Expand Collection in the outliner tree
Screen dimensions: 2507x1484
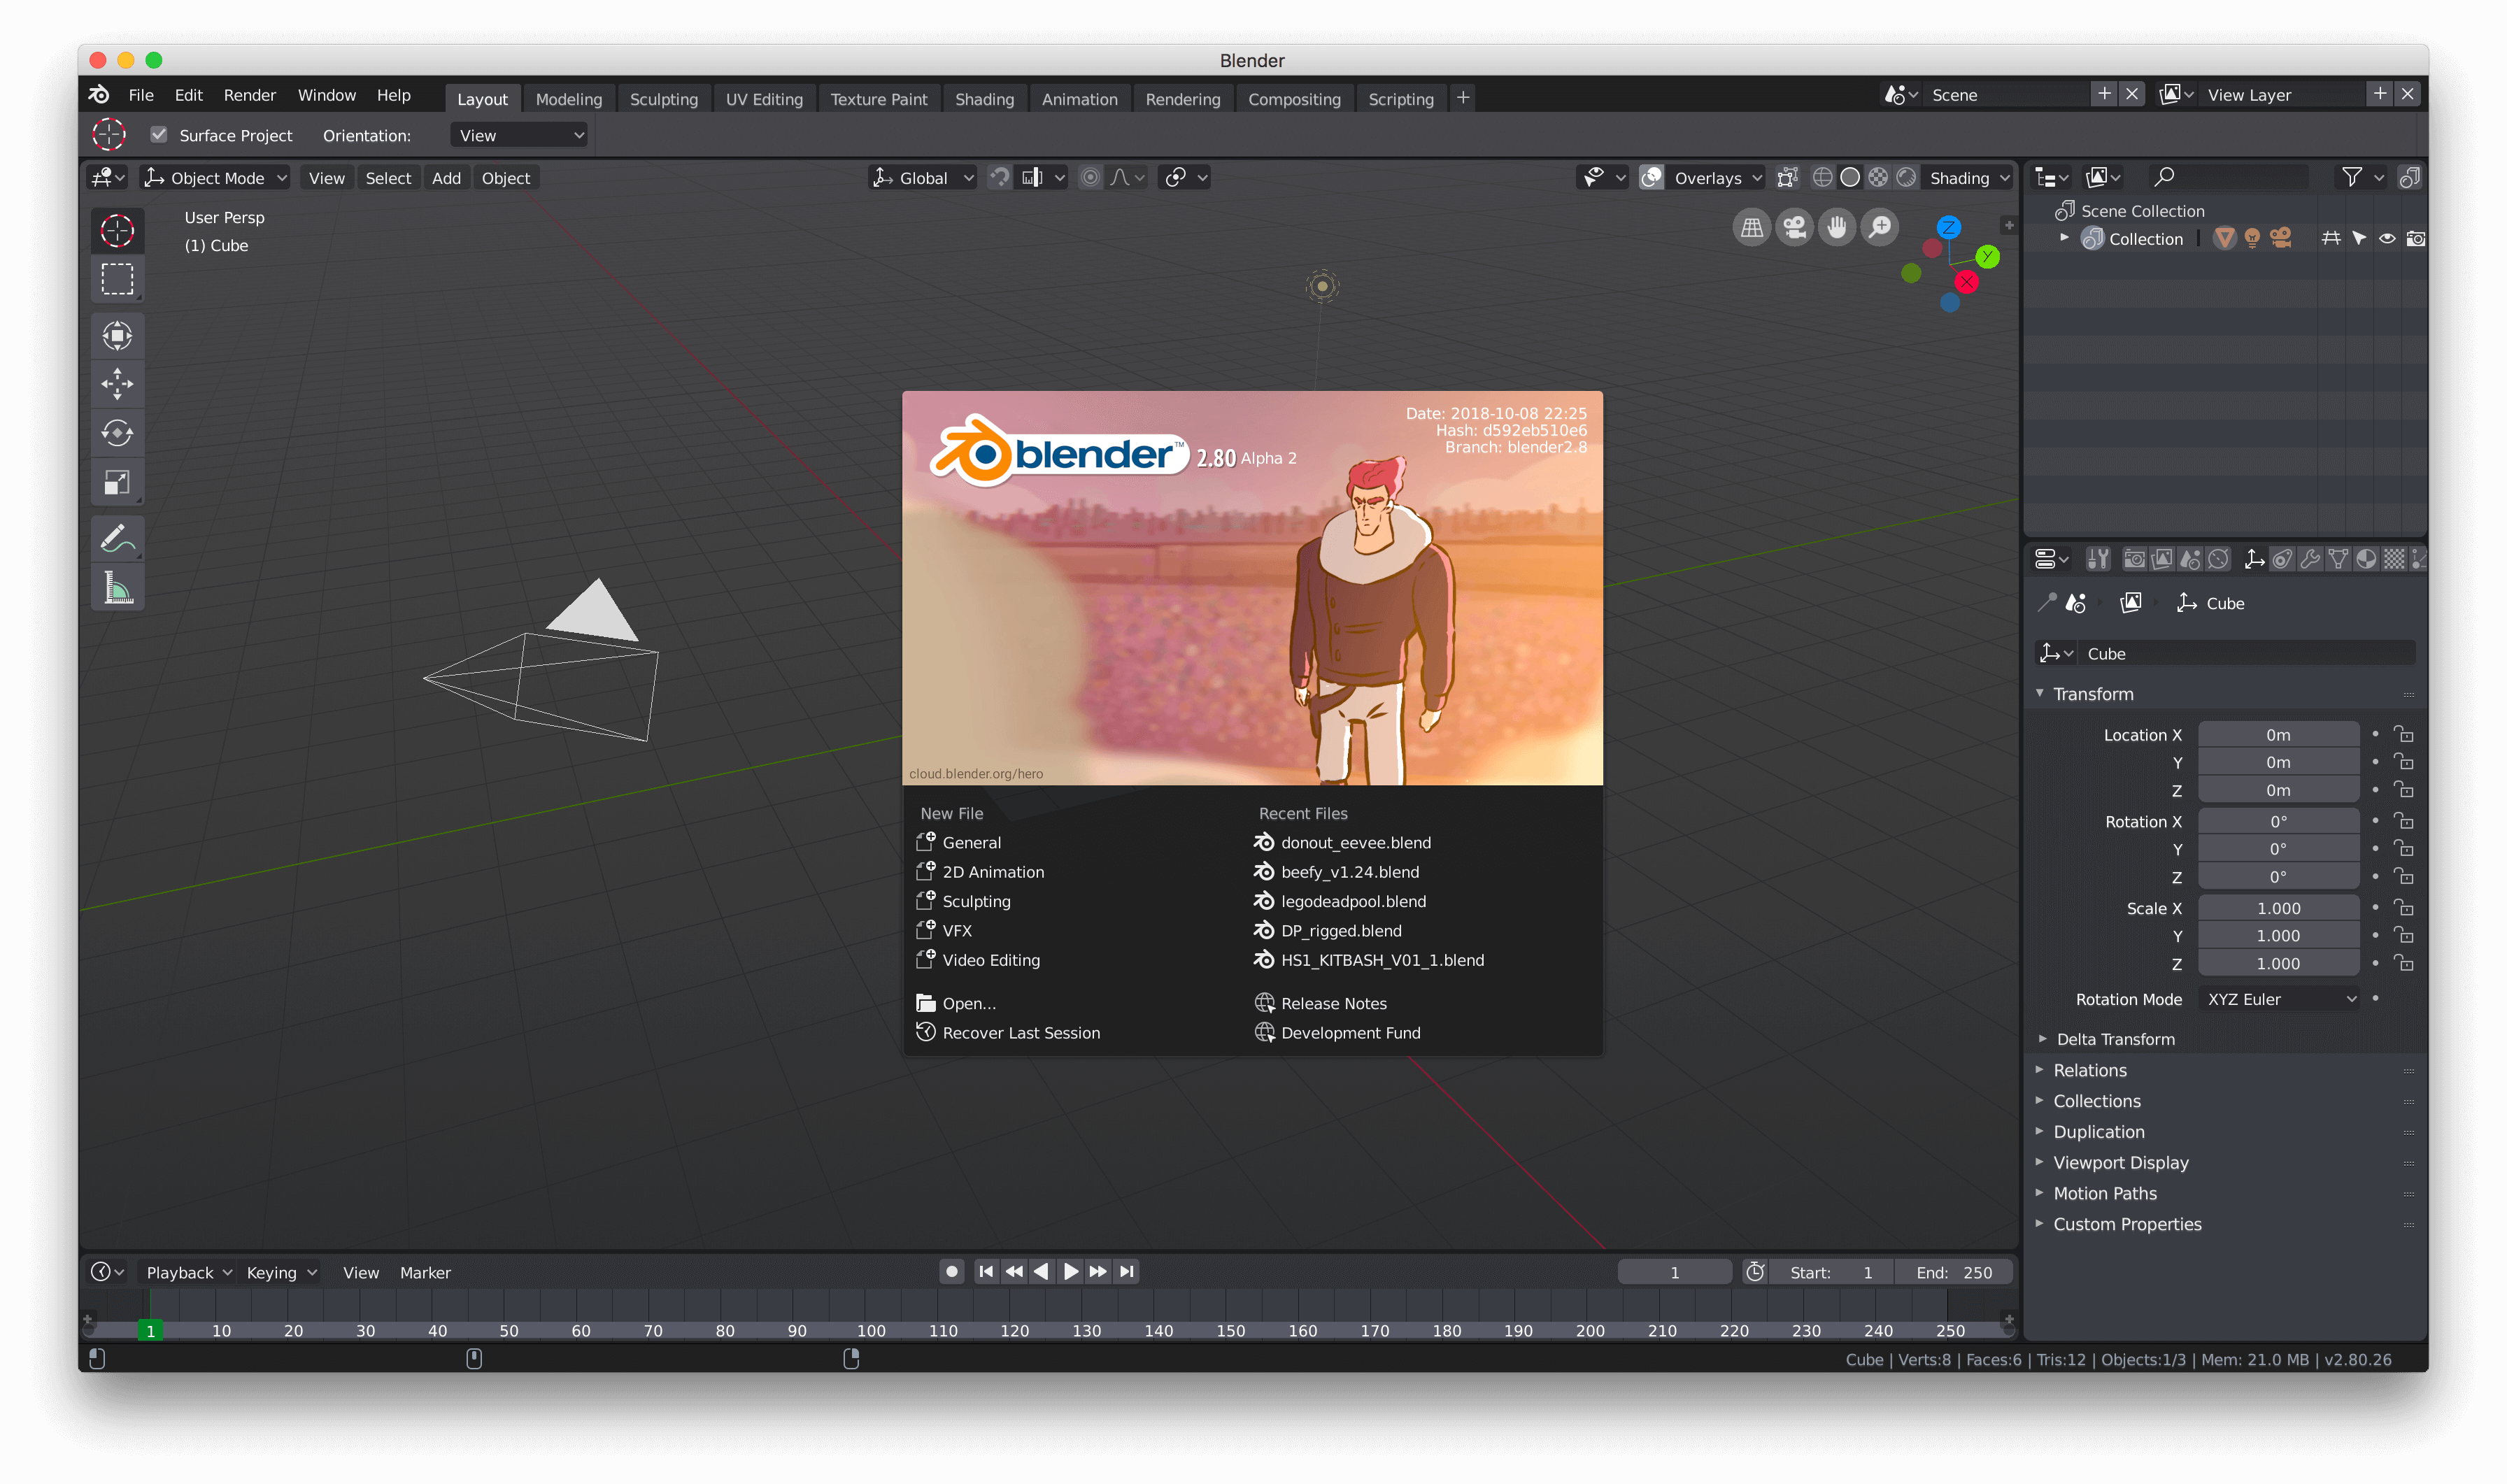tap(2064, 238)
